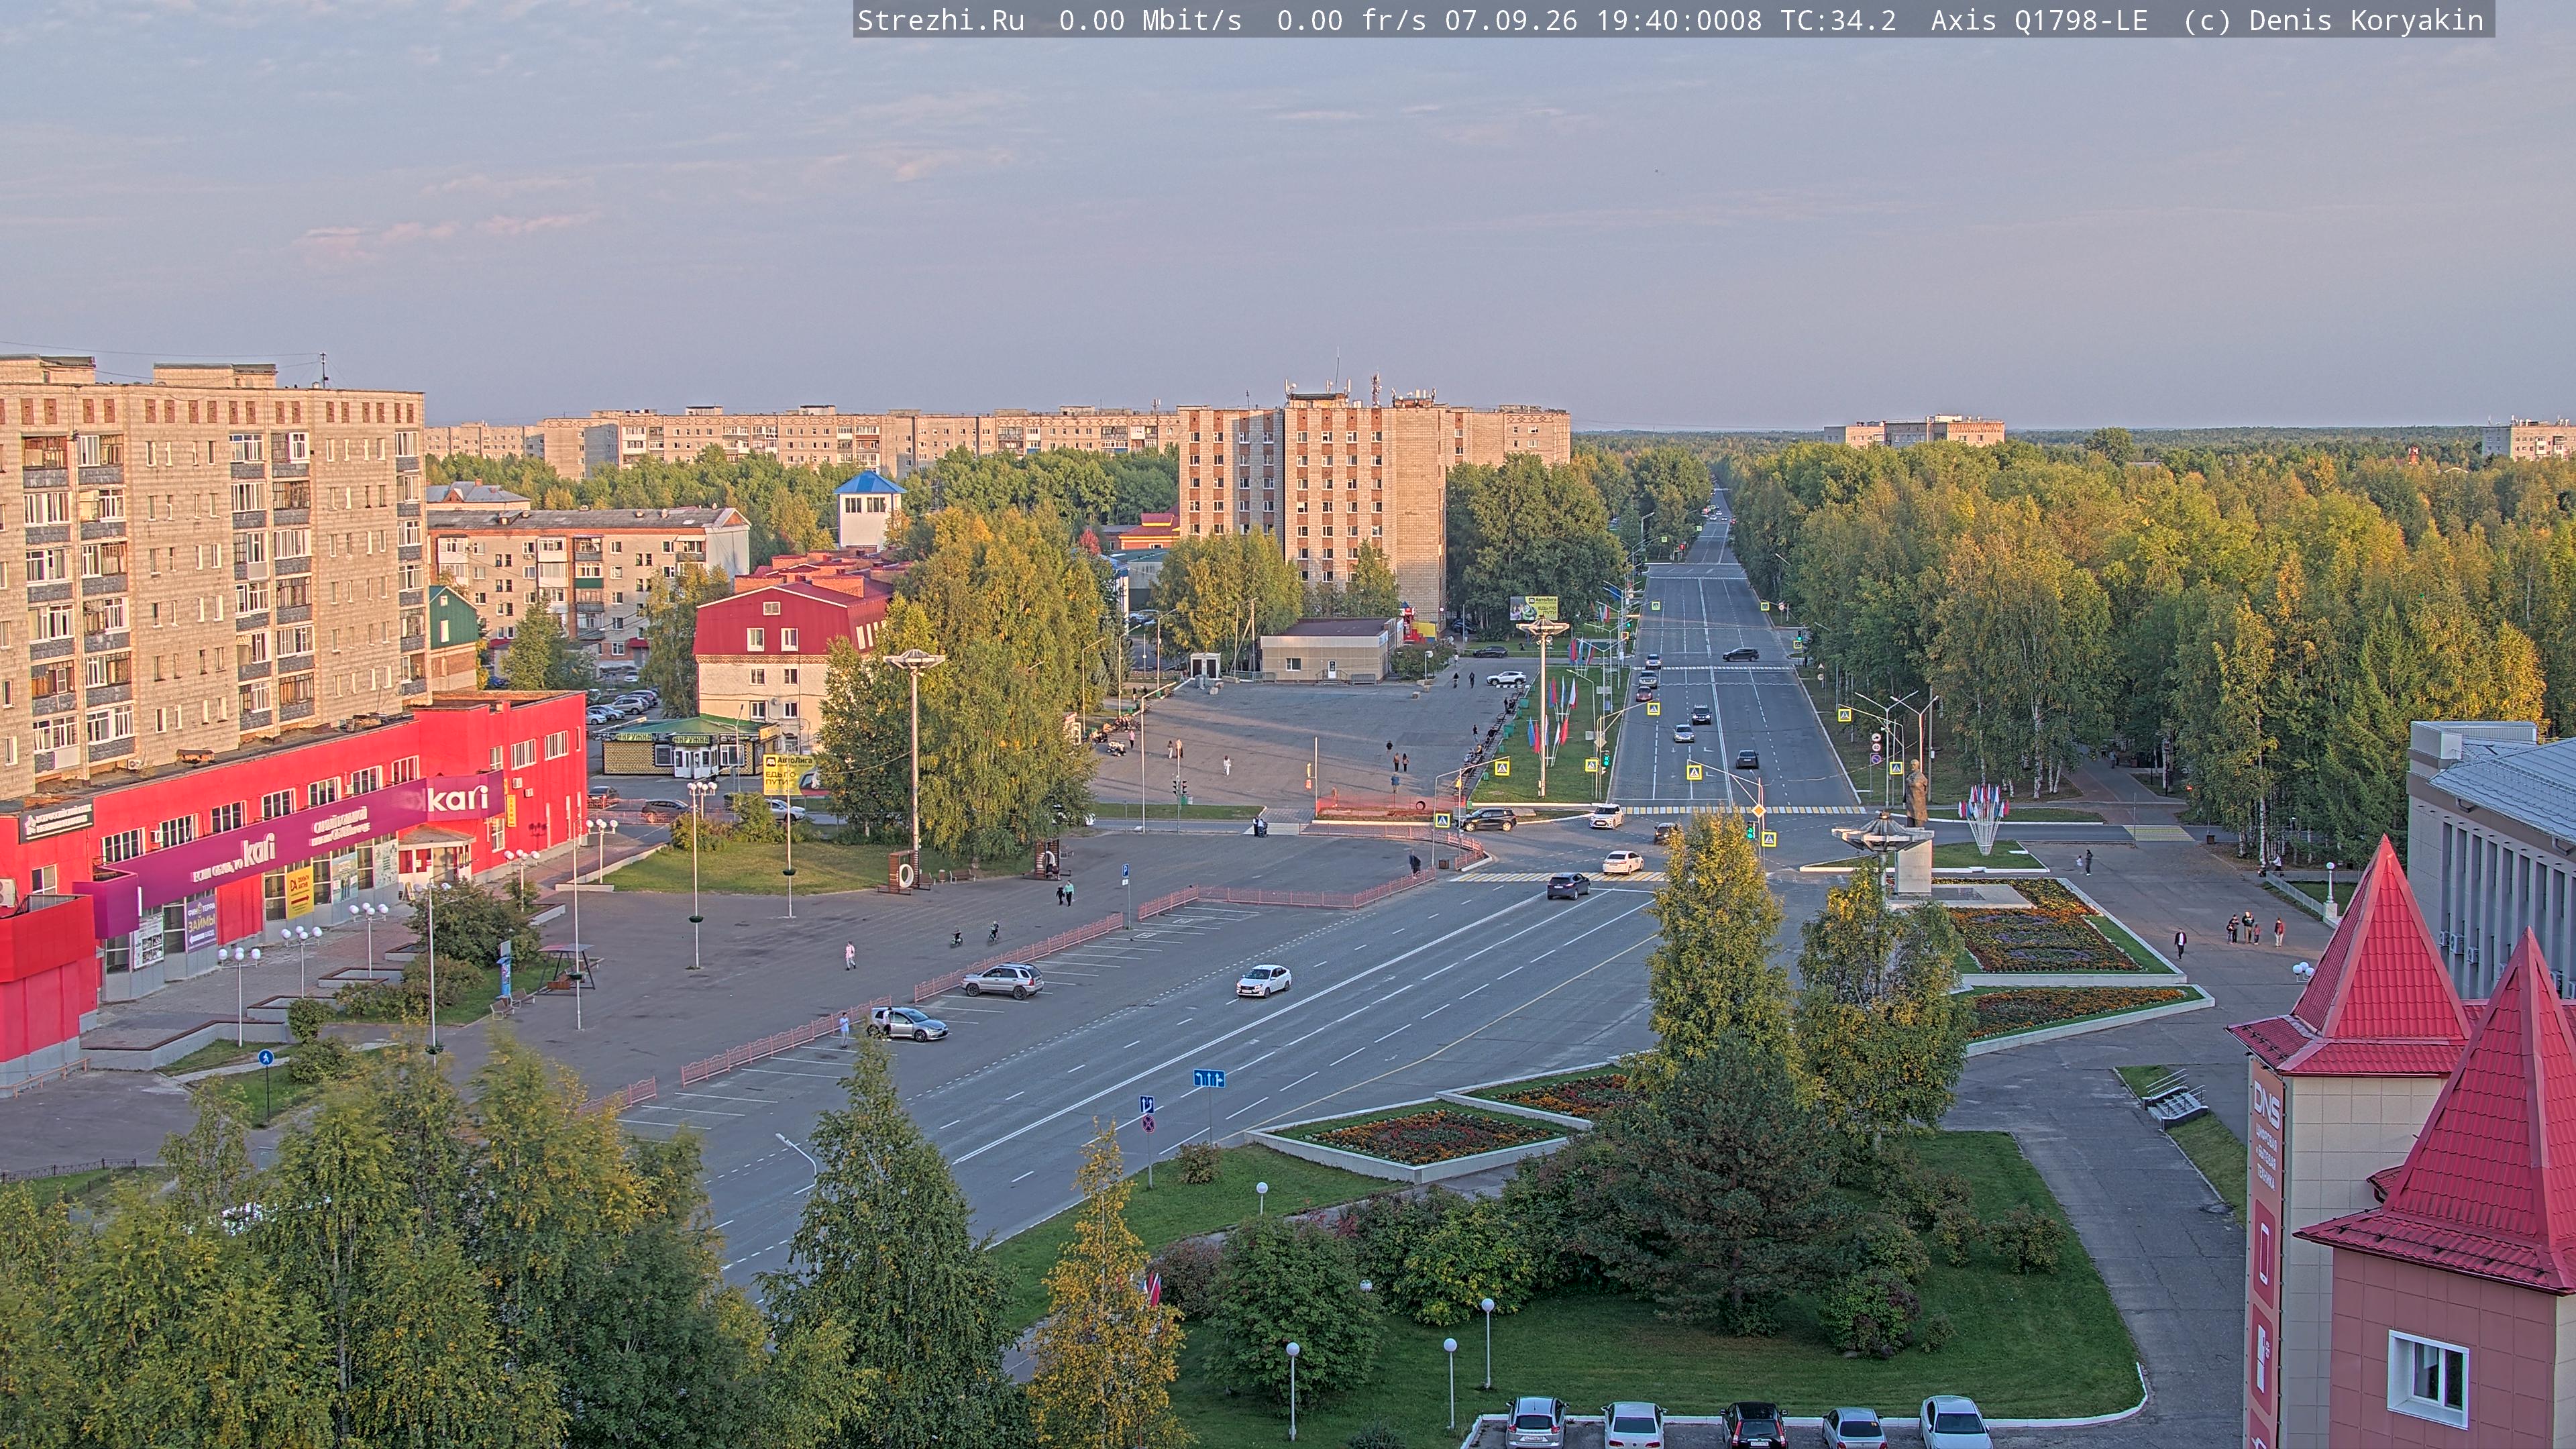Click the Strezhi.Ru text in overlay

click(x=940, y=20)
